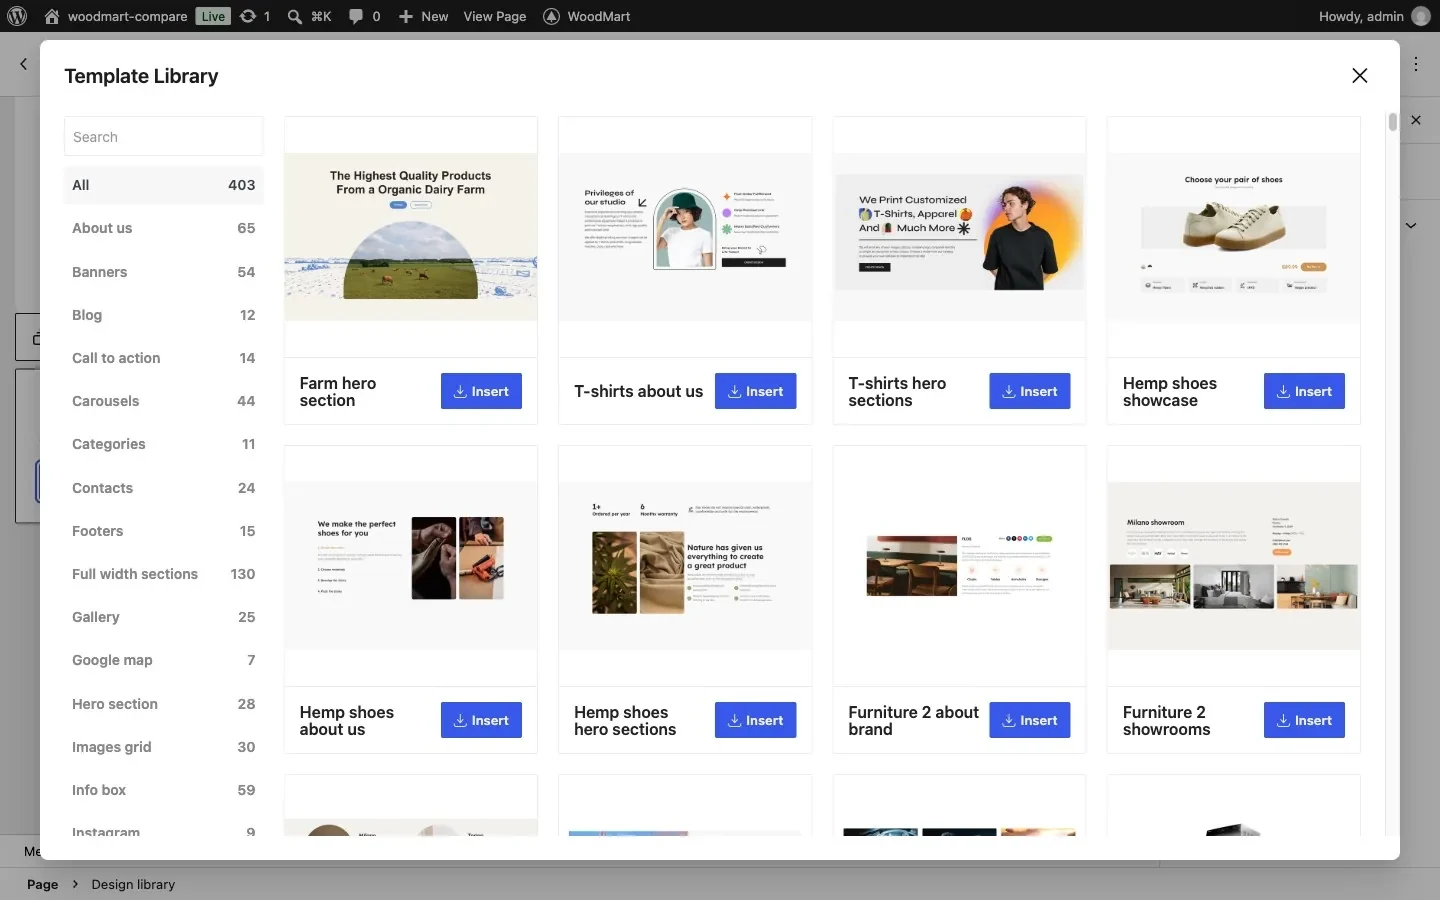The width and height of the screenshot is (1440, 900).
Task: Click the template list scrollbar
Action: (x=1392, y=122)
